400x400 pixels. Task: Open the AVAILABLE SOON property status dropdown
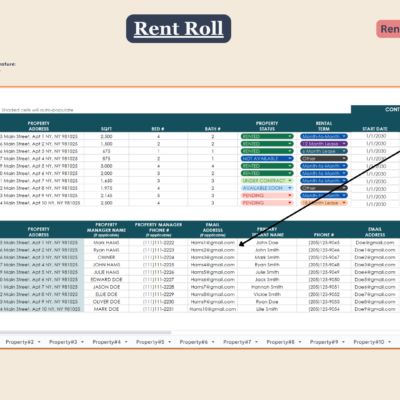click(267, 188)
